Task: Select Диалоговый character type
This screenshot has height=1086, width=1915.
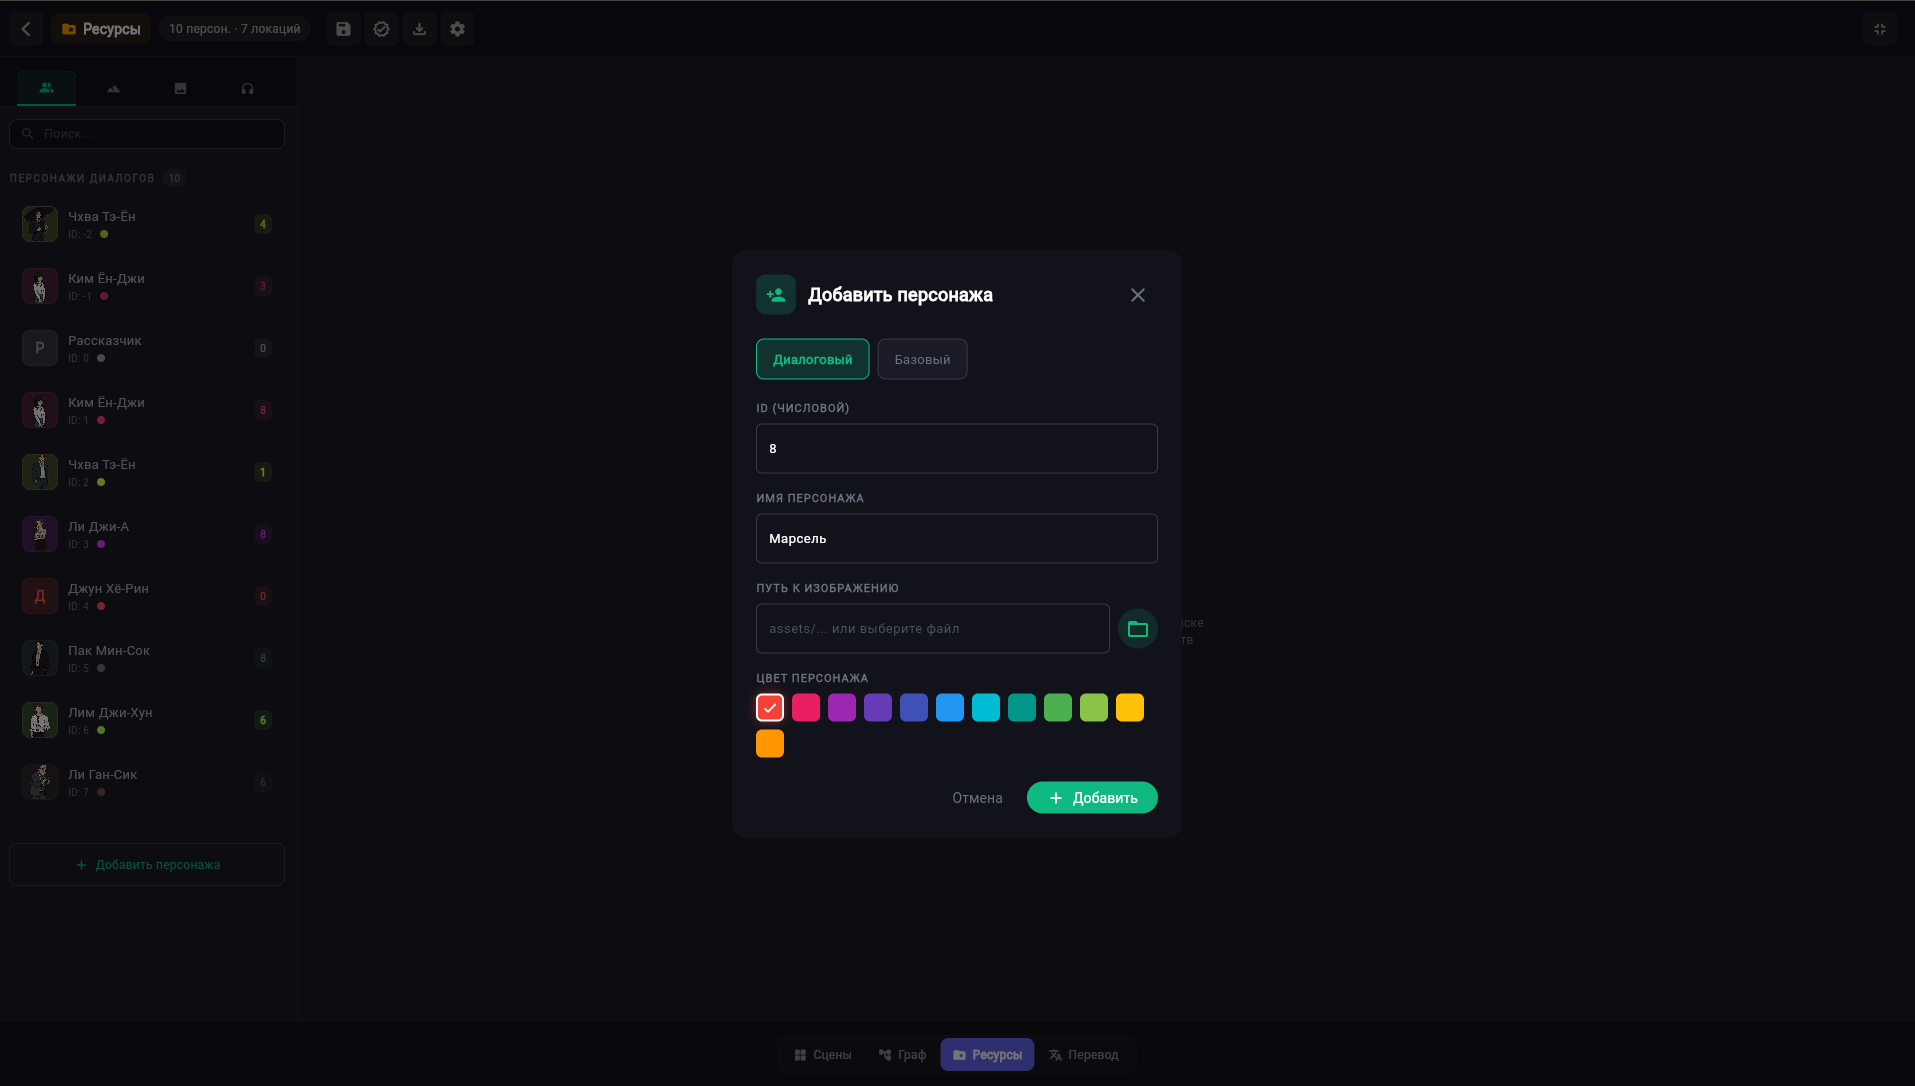Action: tap(812, 359)
